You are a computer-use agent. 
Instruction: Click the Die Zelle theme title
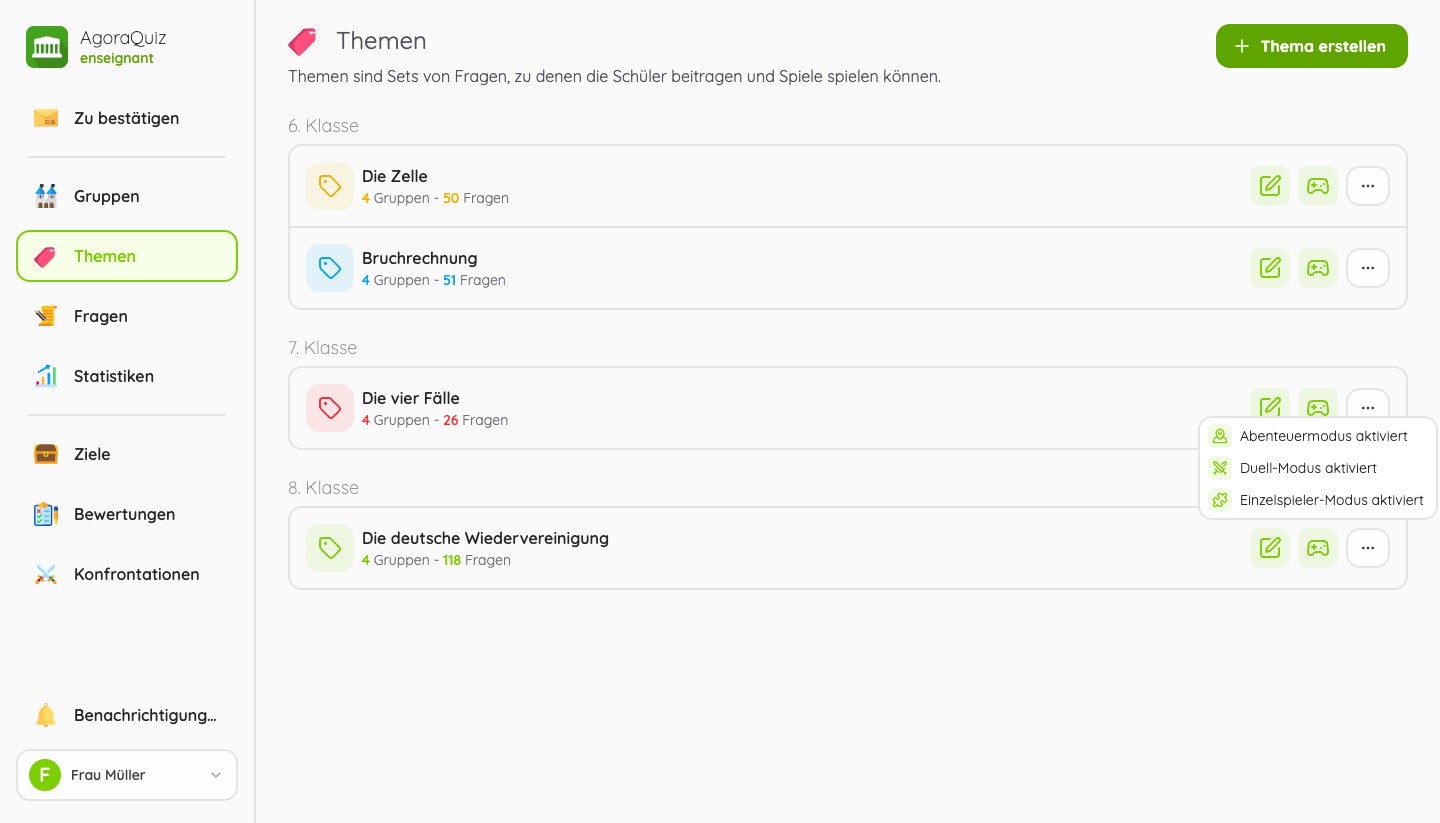click(x=395, y=176)
